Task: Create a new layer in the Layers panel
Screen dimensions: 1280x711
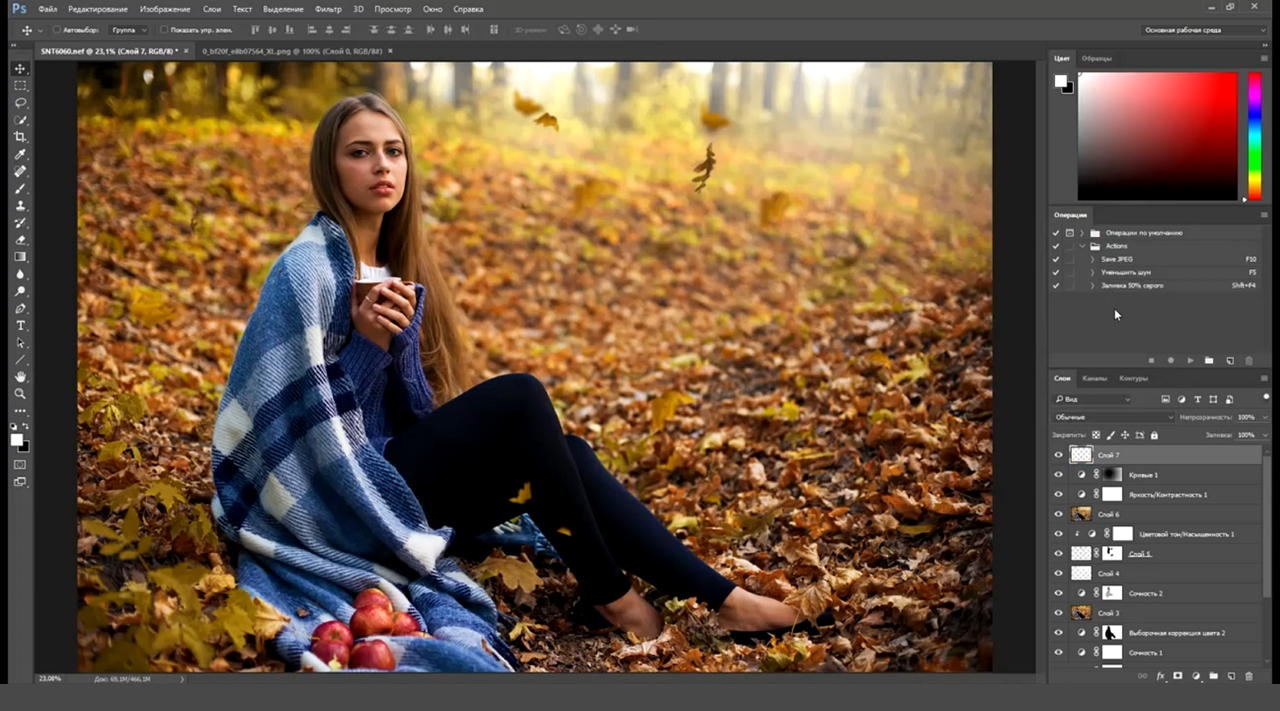Action: (x=1231, y=676)
